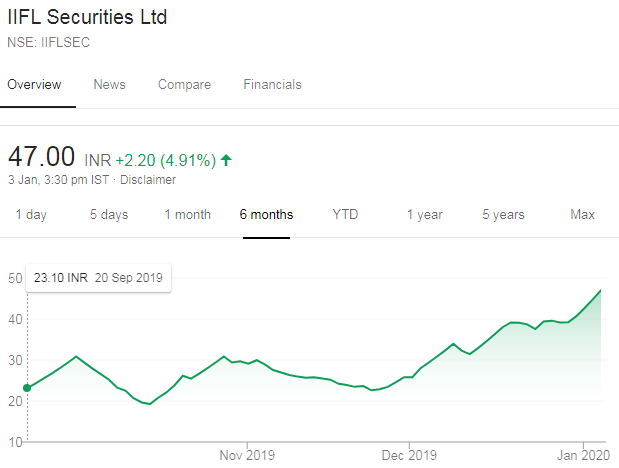View the Financials tab
The width and height of the screenshot is (619, 468).
click(x=272, y=85)
